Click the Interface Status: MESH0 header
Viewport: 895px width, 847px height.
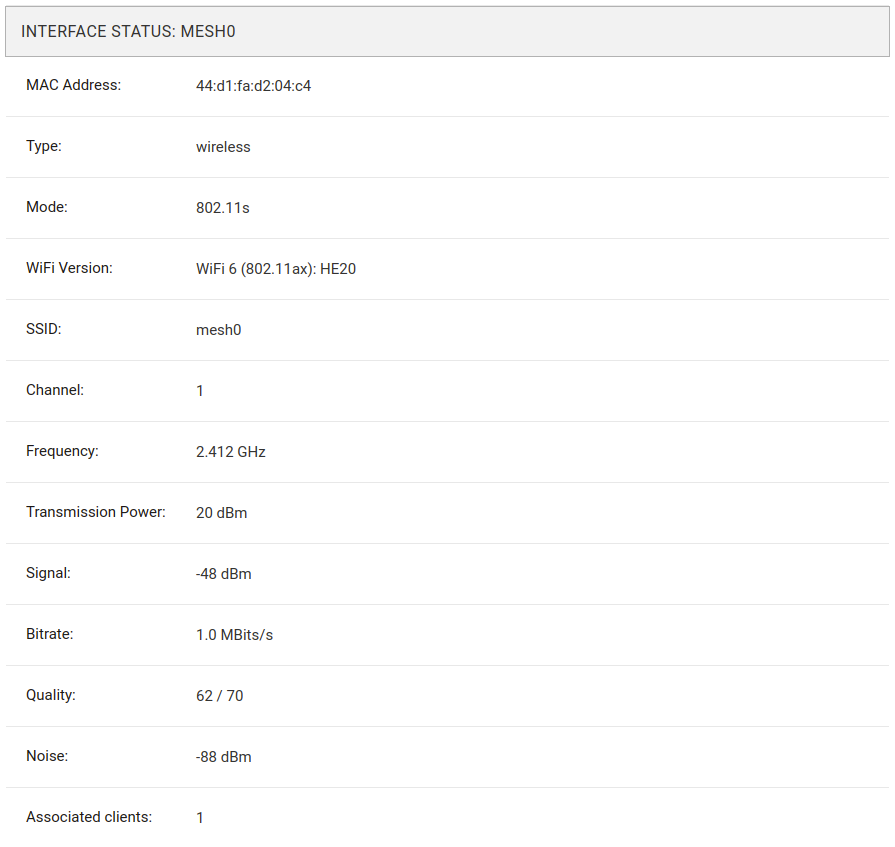pos(128,32)
